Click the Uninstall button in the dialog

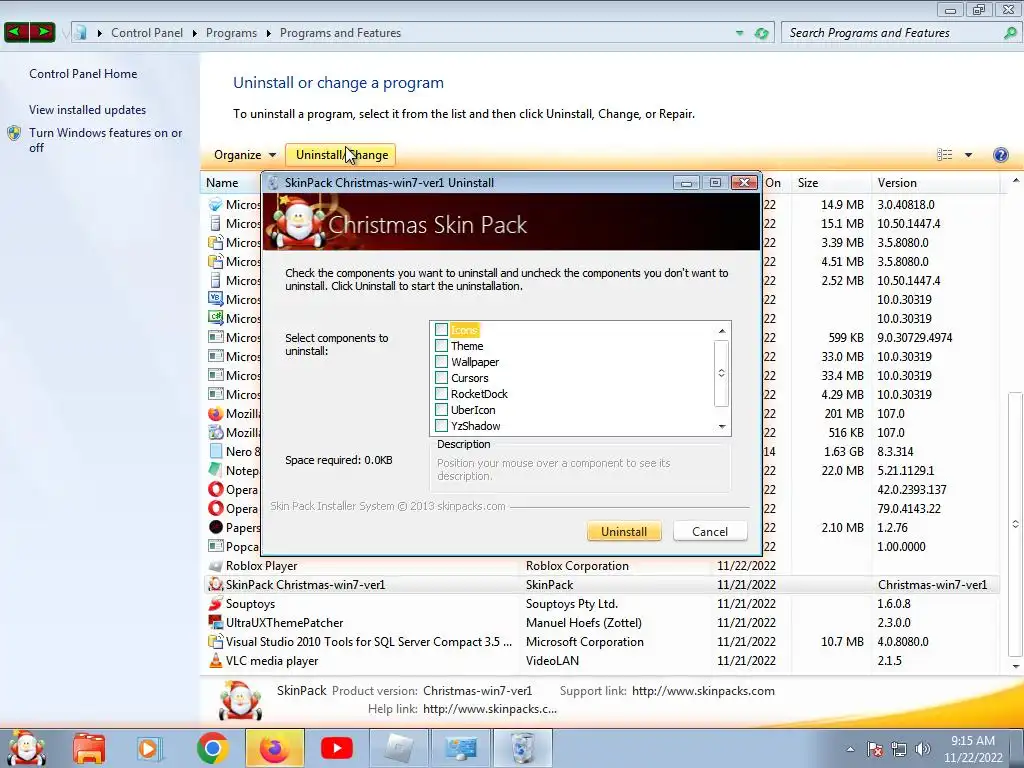624,532
